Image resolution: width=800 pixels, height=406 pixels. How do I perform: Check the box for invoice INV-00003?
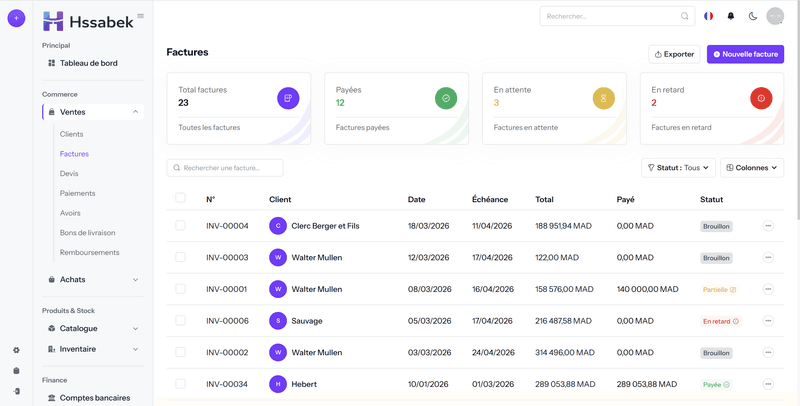point(180,257)
